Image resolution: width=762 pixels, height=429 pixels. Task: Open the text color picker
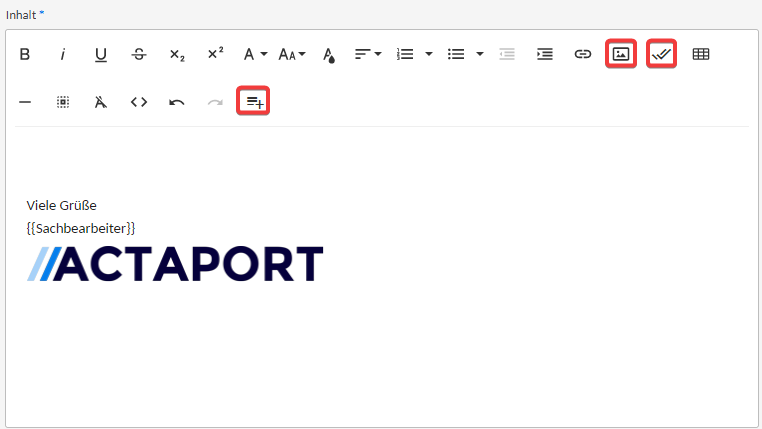tap(329, 54)
